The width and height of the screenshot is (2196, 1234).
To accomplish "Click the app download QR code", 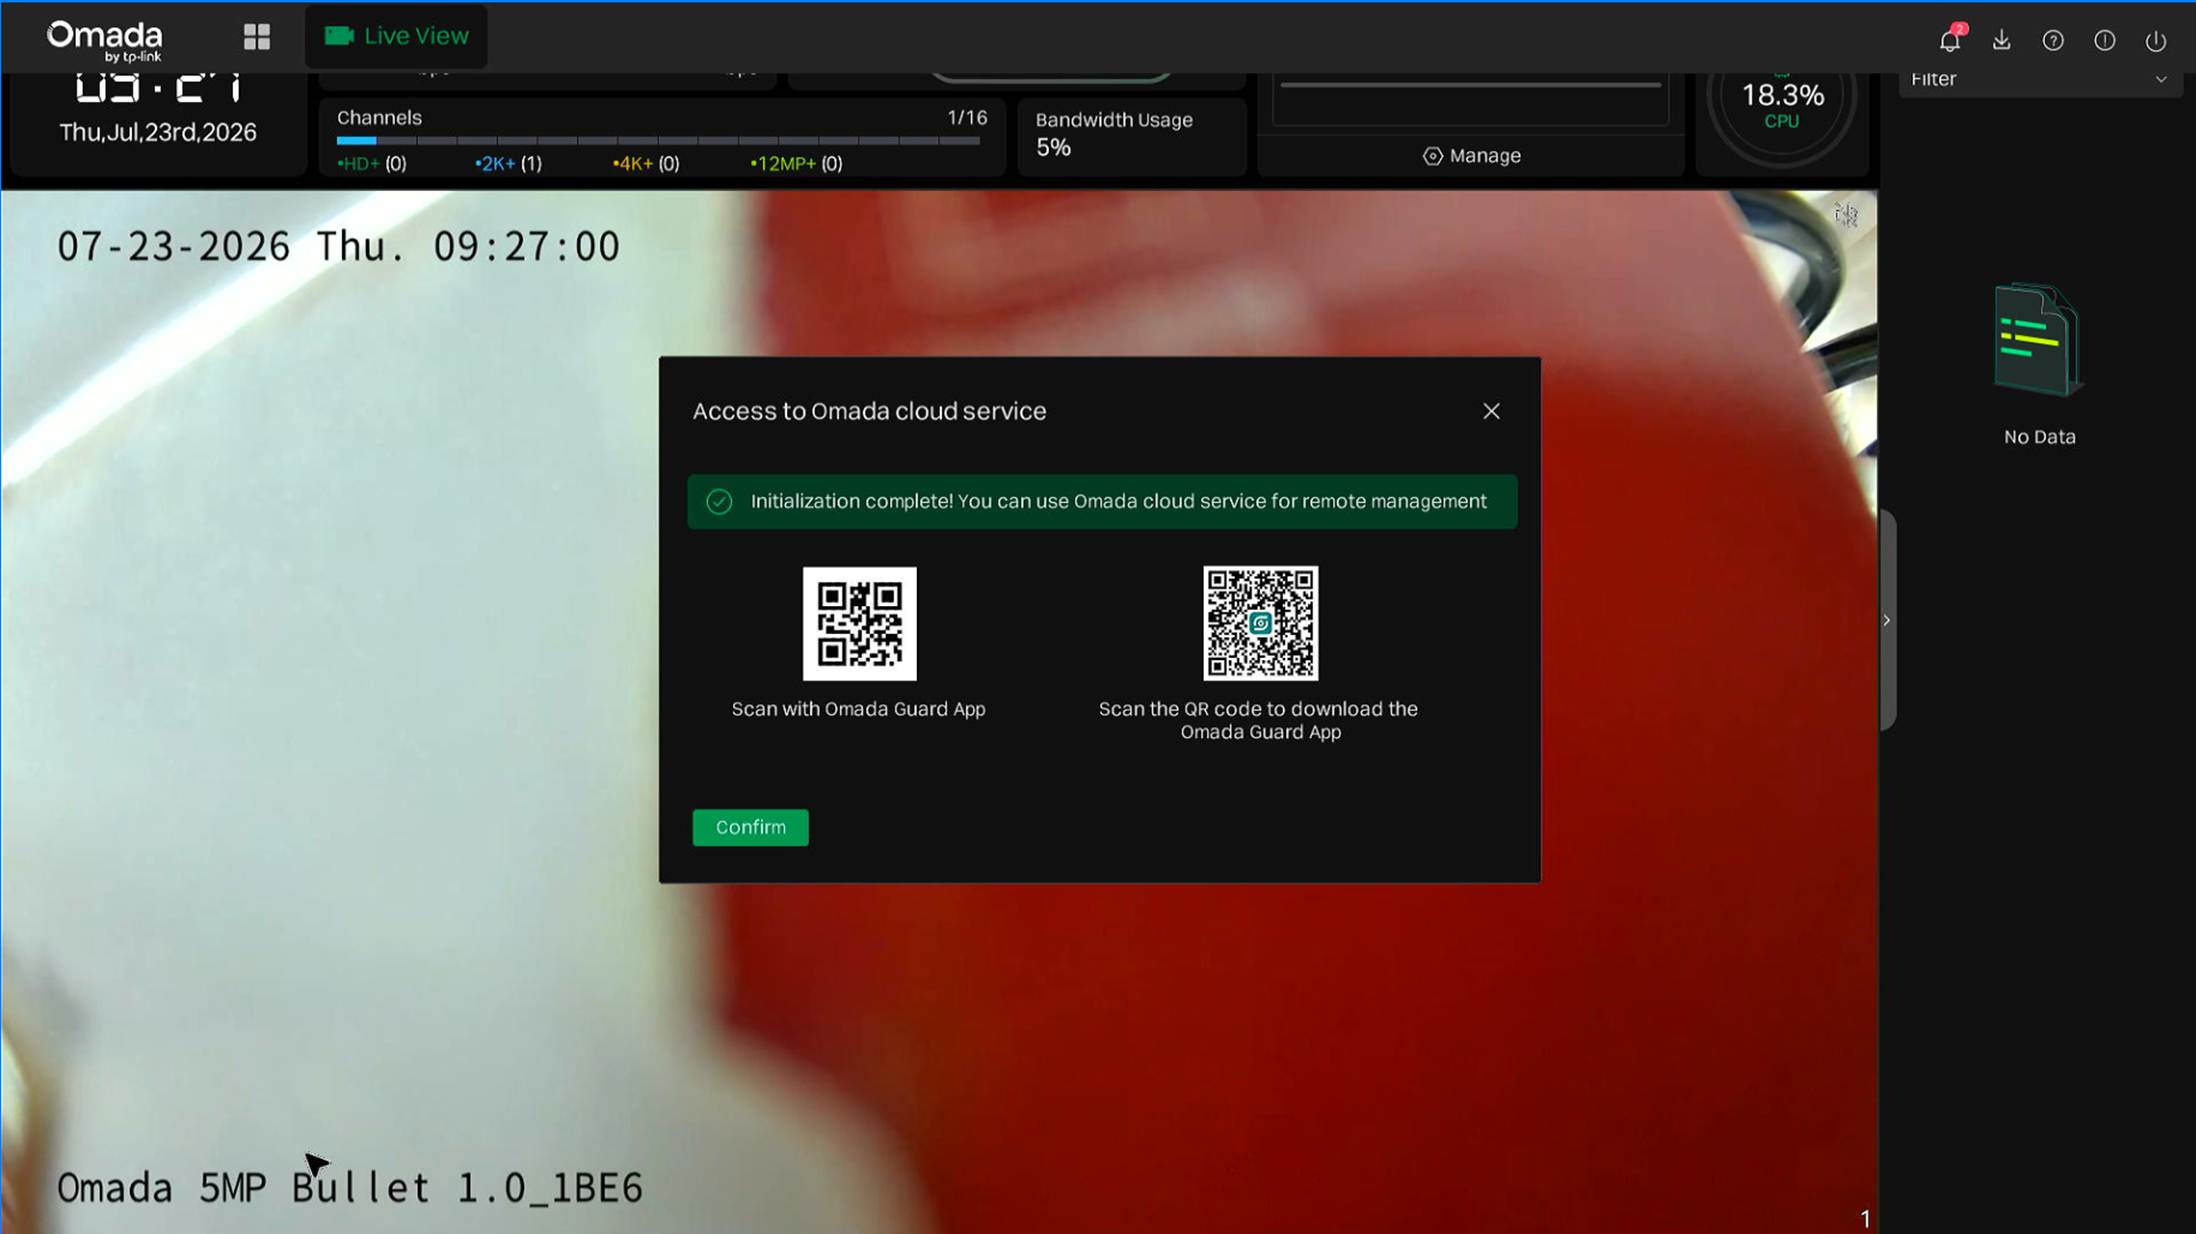I will (x=1260, y=623).
